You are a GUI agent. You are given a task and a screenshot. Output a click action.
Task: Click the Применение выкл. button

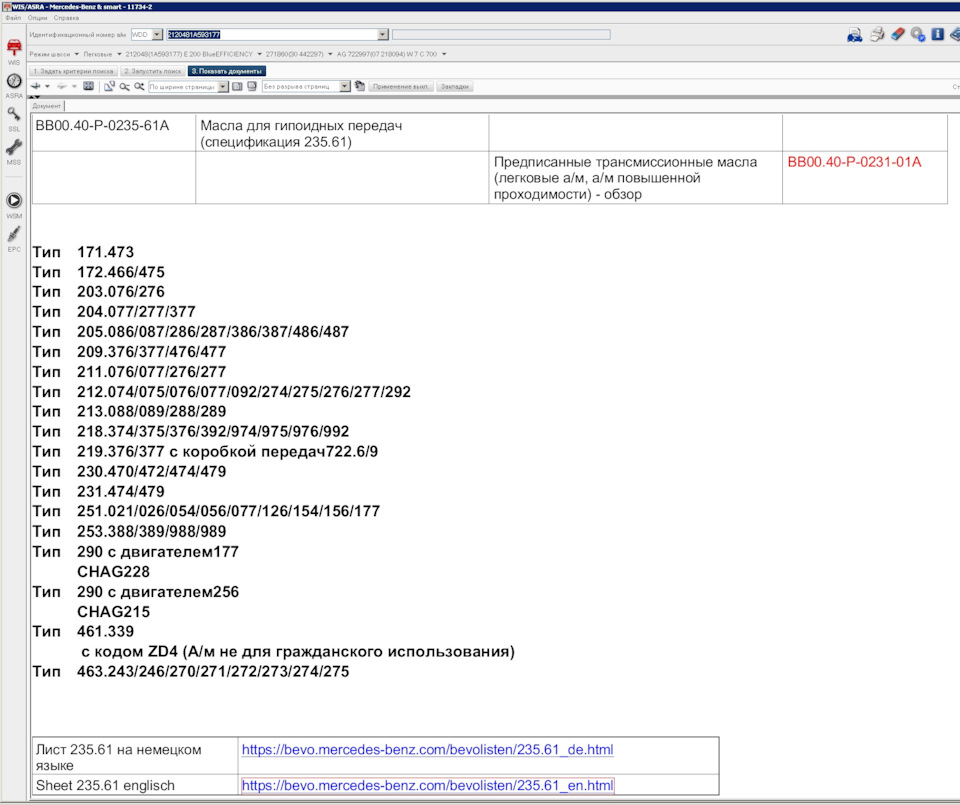tap(400, 86)
